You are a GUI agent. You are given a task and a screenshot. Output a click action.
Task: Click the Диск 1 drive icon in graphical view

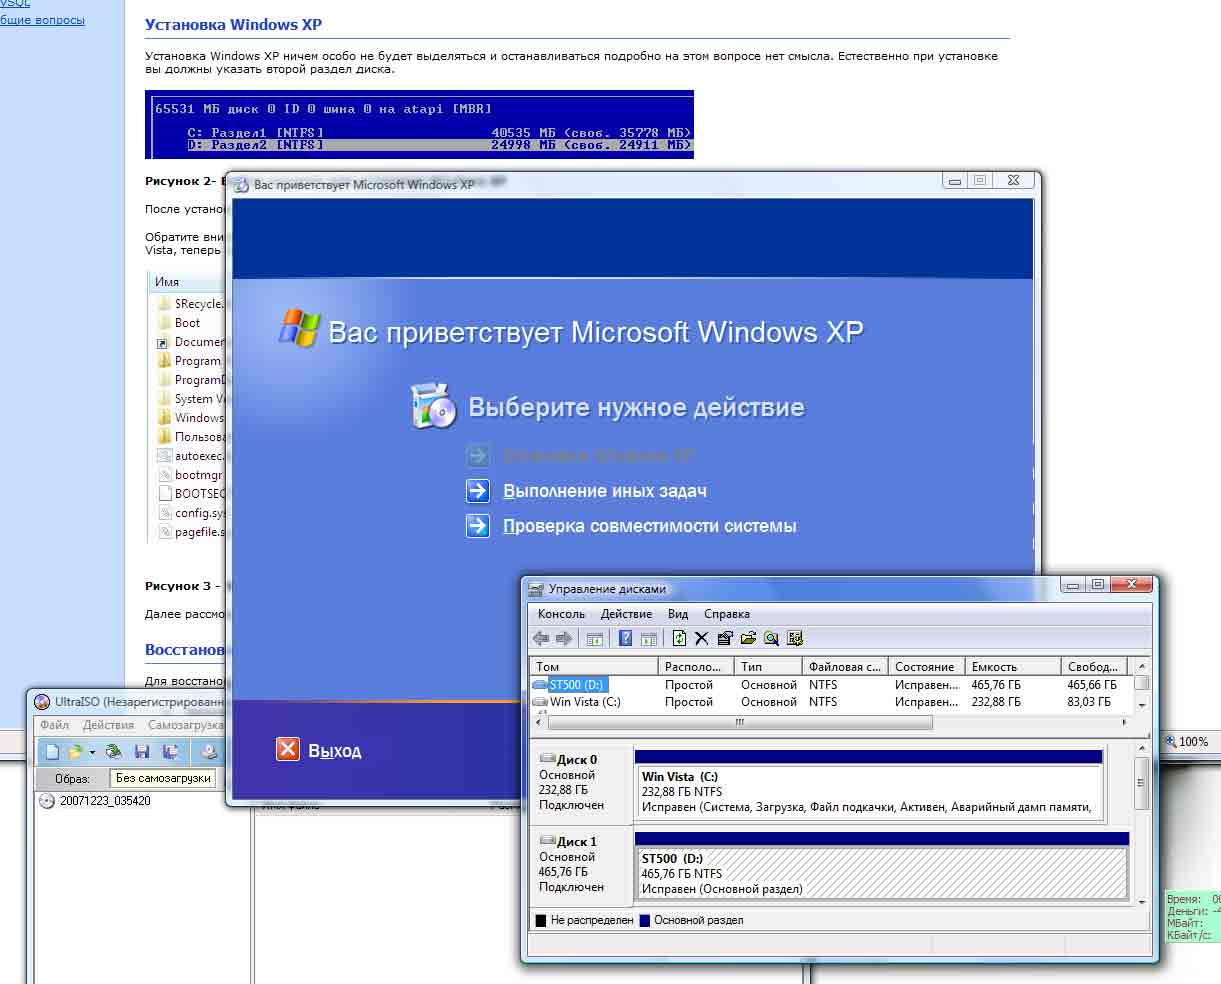point(547,841)
